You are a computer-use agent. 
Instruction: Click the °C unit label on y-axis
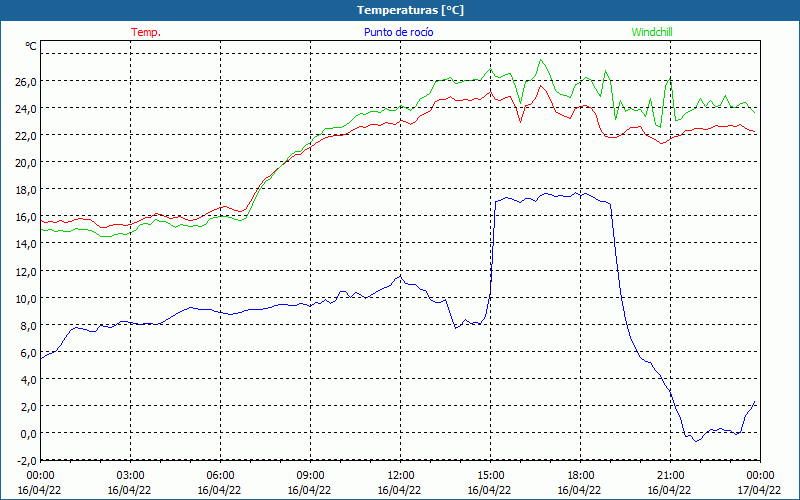(31, 46)
